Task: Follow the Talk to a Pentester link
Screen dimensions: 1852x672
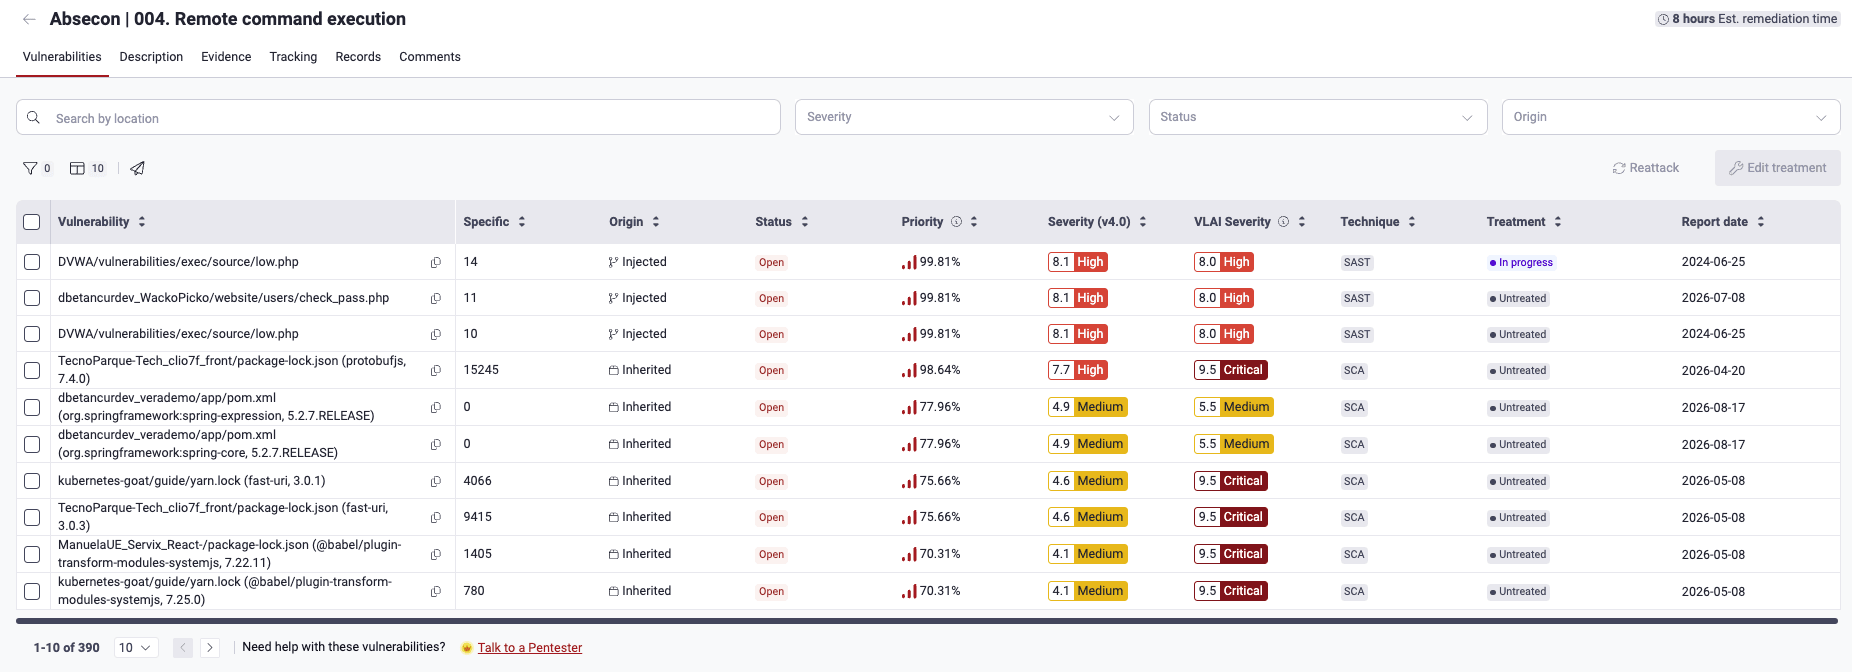Action: pyautogui.click(x=530, y=648)
